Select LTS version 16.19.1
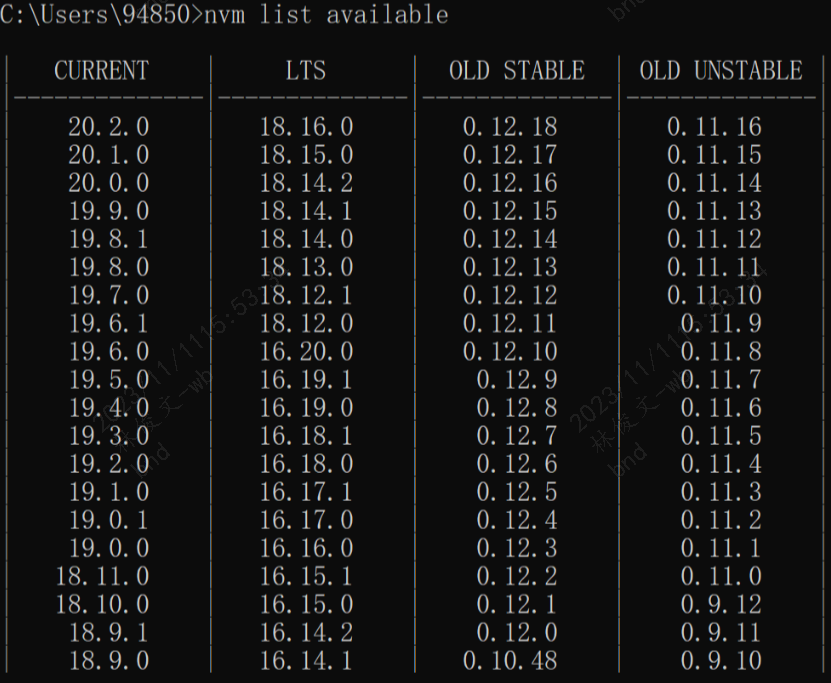 pyautogui.click(x=306, y=380)
